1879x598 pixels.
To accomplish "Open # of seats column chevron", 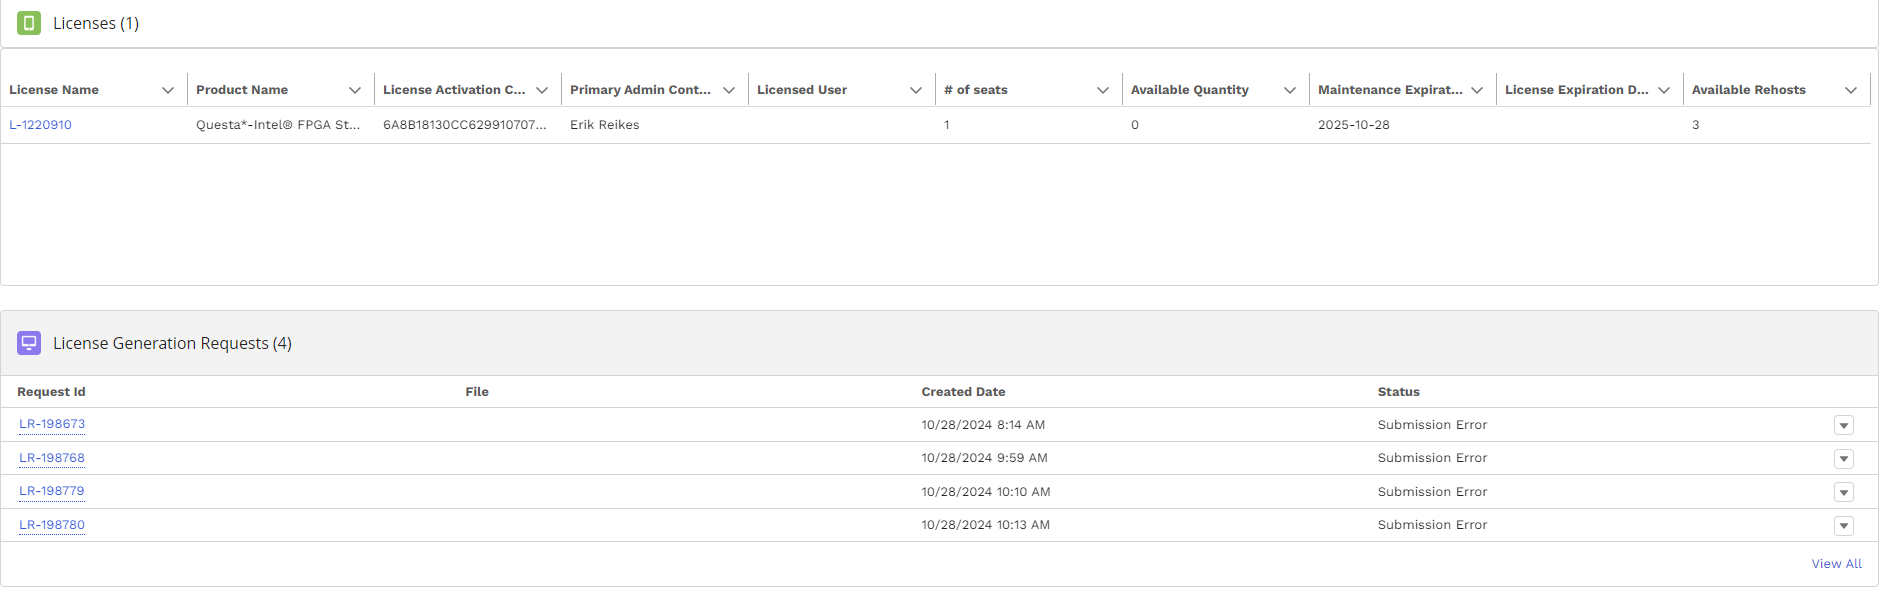I will 1103,90.
